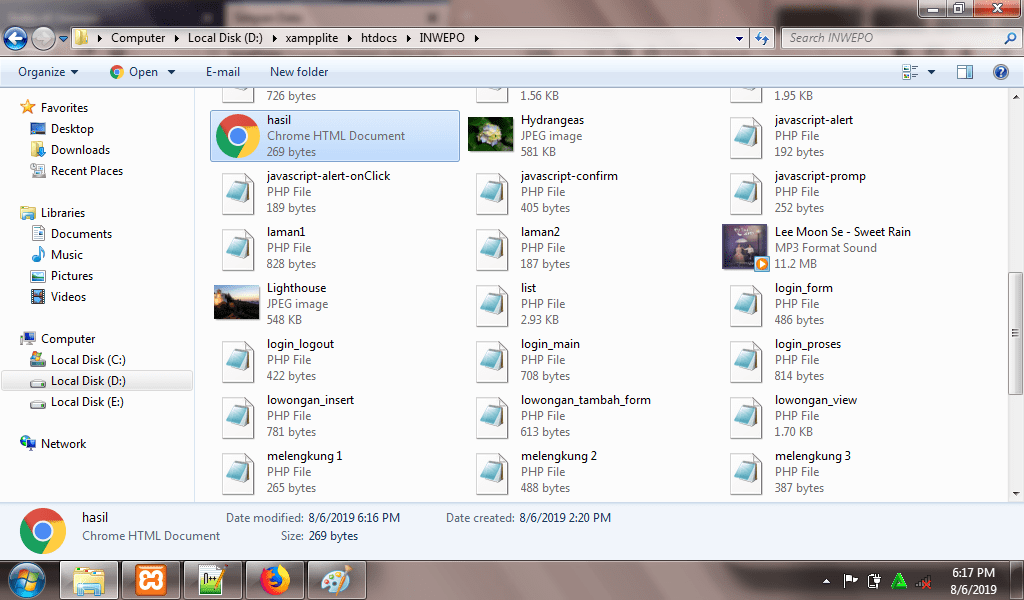Open Recent Places in Favorites
The height and width of the screenshot is (600, 1024).
coord(87,170)
